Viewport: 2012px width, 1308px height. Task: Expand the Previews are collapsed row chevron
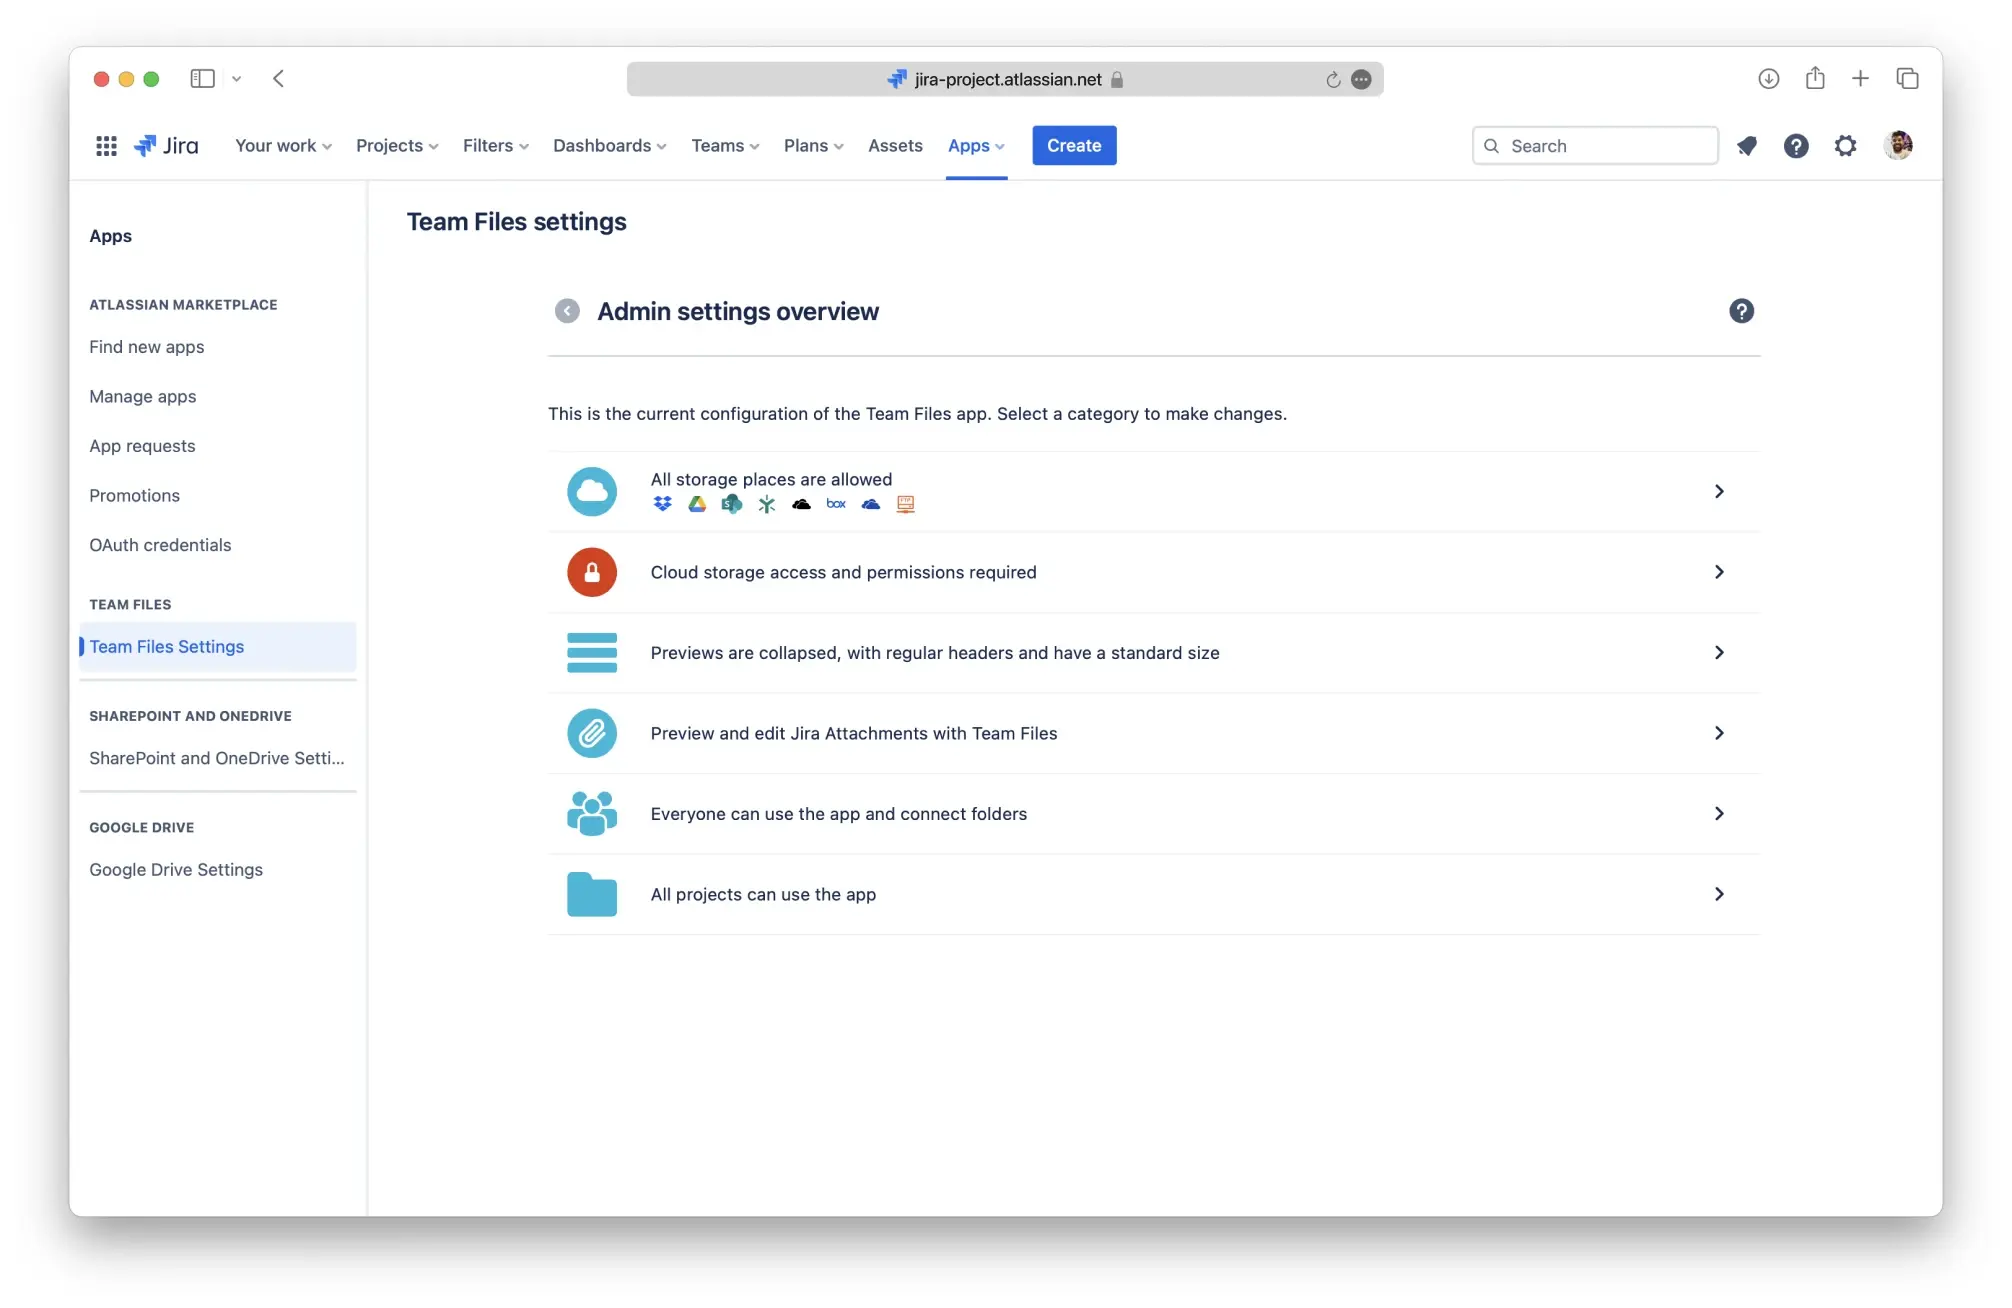pos(1719,652)
